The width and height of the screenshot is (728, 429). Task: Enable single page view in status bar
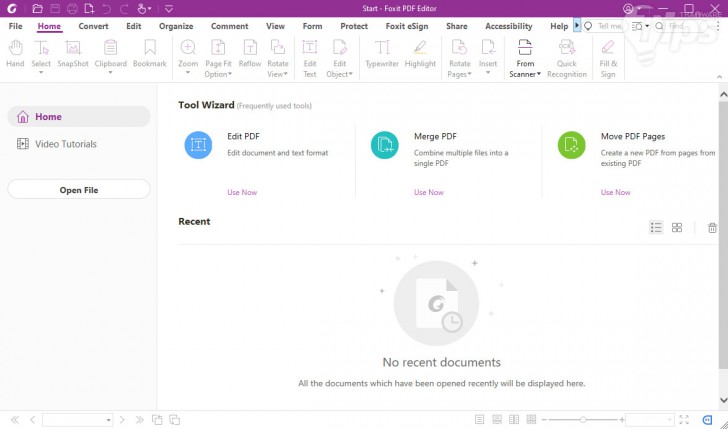[480, 420]
